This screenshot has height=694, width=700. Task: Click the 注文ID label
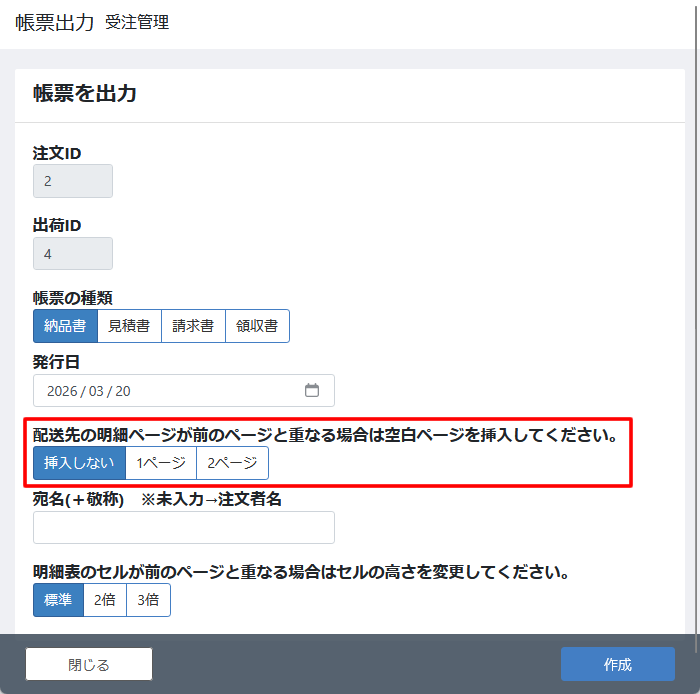click(57, 153)
